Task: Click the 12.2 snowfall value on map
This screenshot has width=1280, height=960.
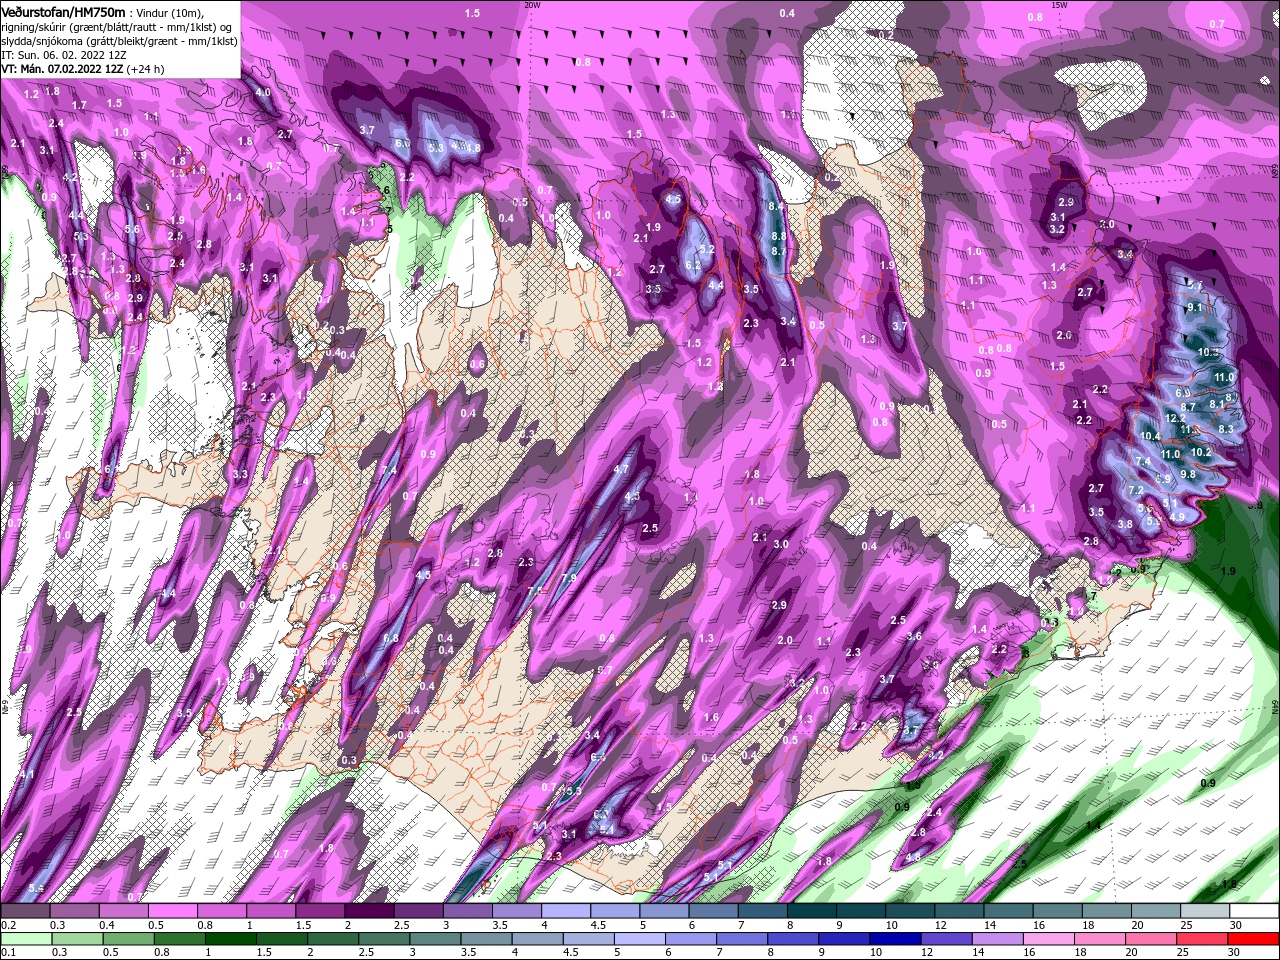Action: tap(1176, 419)
